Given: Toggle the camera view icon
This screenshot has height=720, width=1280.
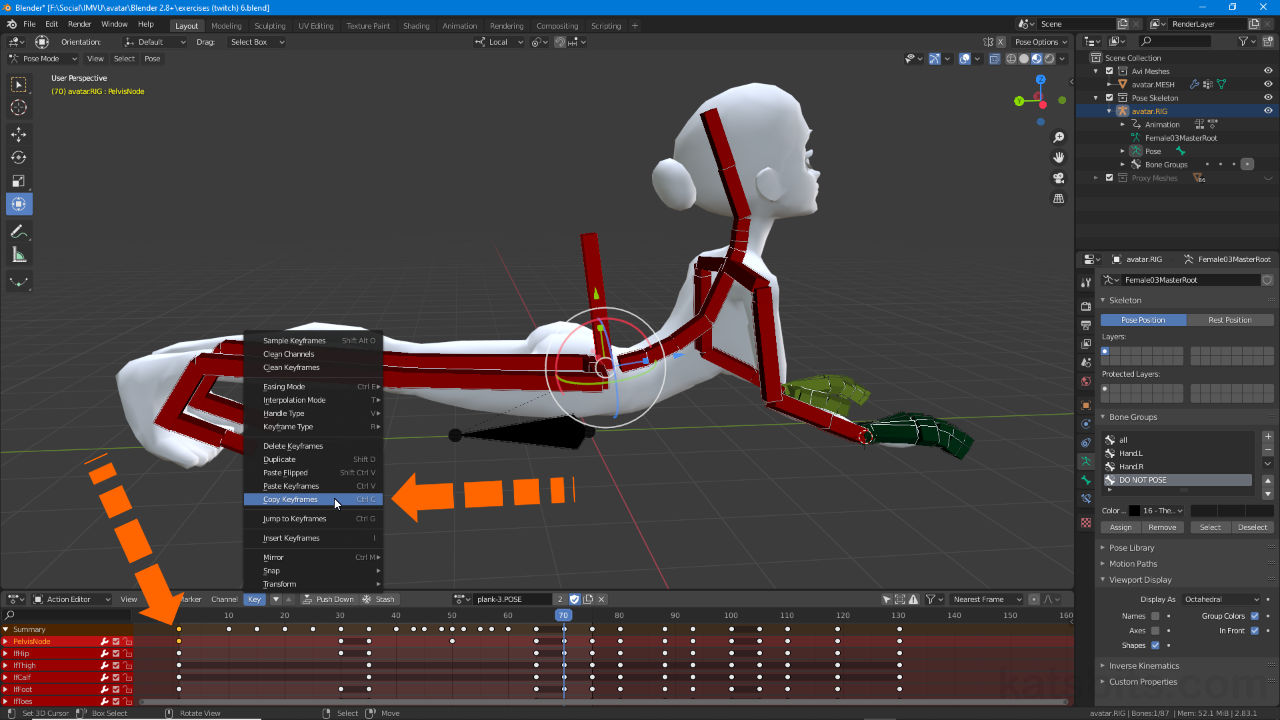Looking at the screenshot, I should click(x=1059, y=178).
